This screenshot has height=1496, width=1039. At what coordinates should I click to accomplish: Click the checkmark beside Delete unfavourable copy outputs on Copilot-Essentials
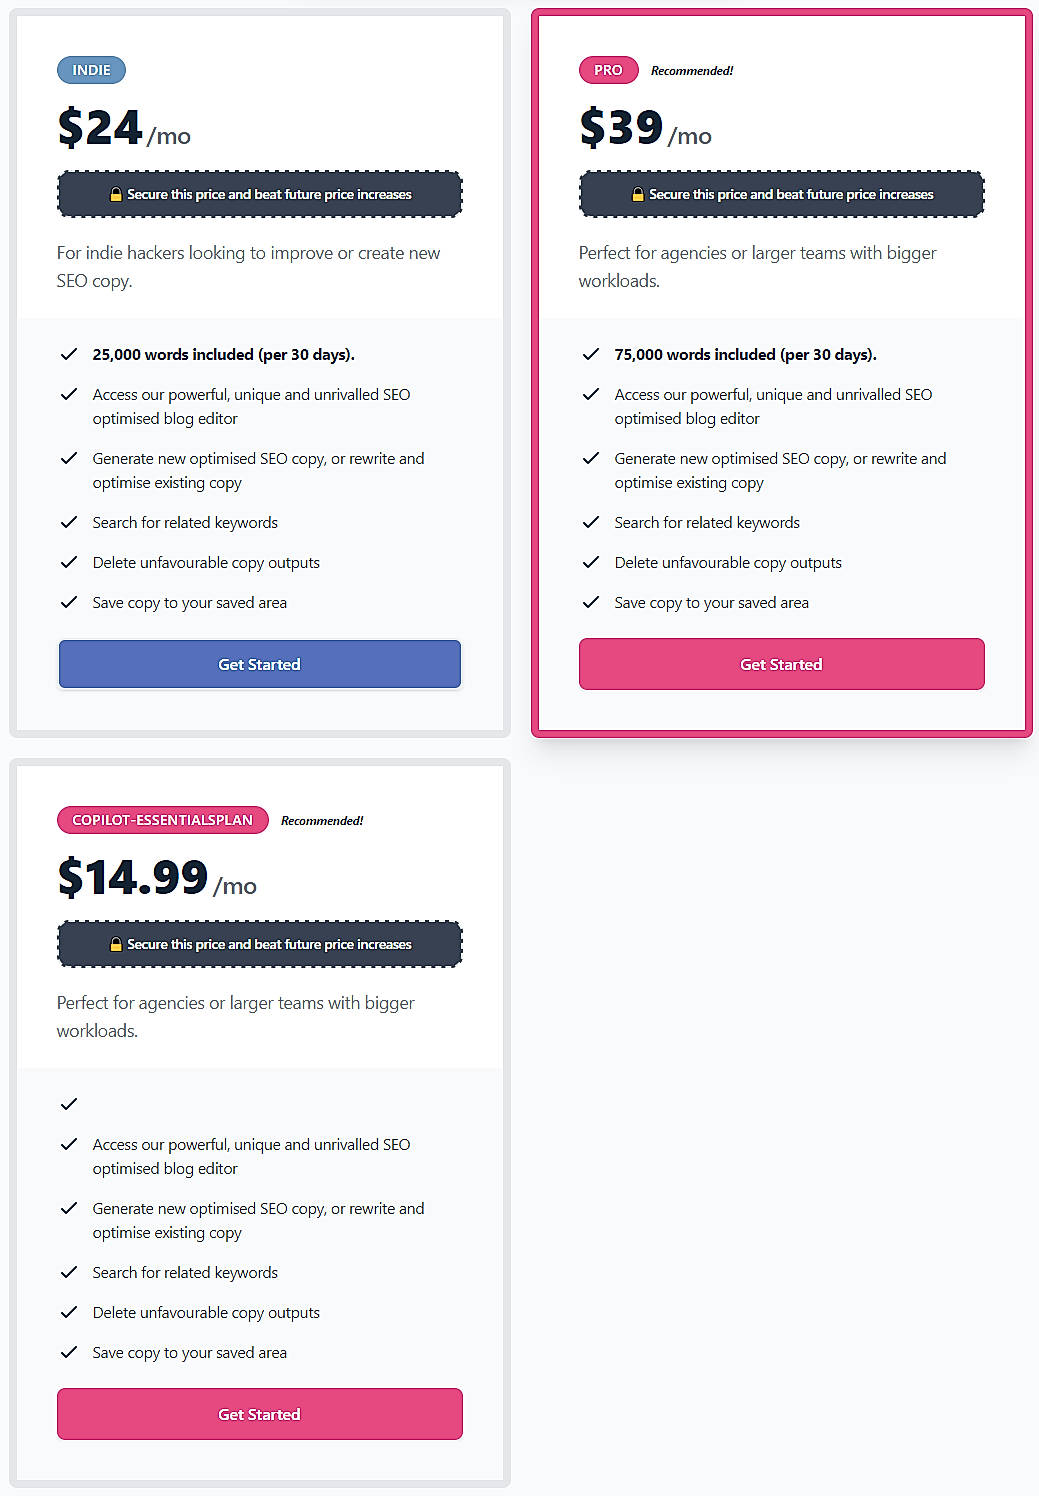[69, 1312]
